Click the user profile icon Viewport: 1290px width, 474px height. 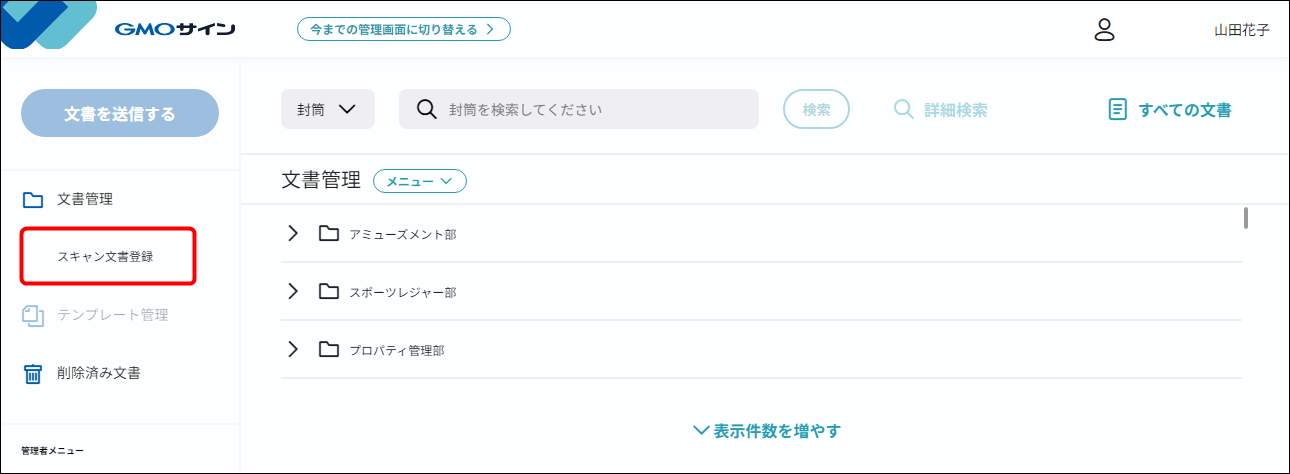1104,29
